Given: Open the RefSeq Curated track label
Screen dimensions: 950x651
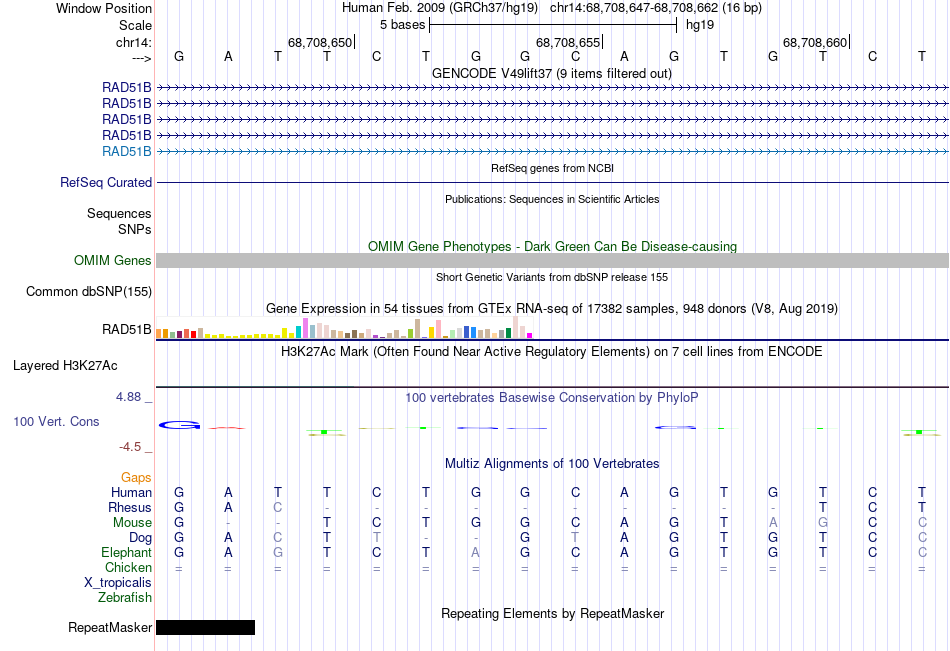Looking at the screenshot, I should (x=106, y=182).
